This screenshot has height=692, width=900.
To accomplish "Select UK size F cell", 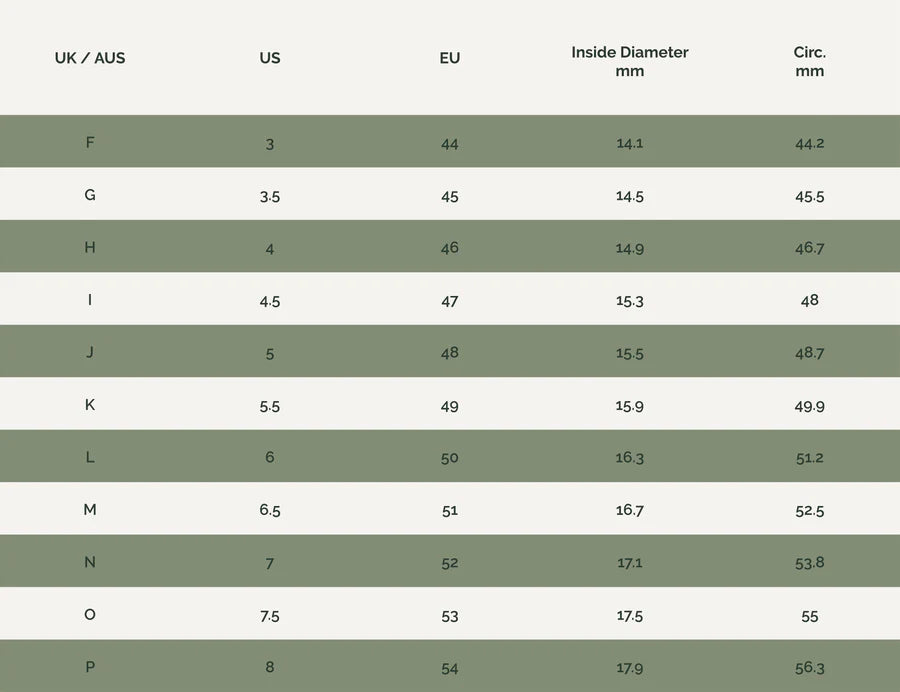I will (x=90, y=142).
